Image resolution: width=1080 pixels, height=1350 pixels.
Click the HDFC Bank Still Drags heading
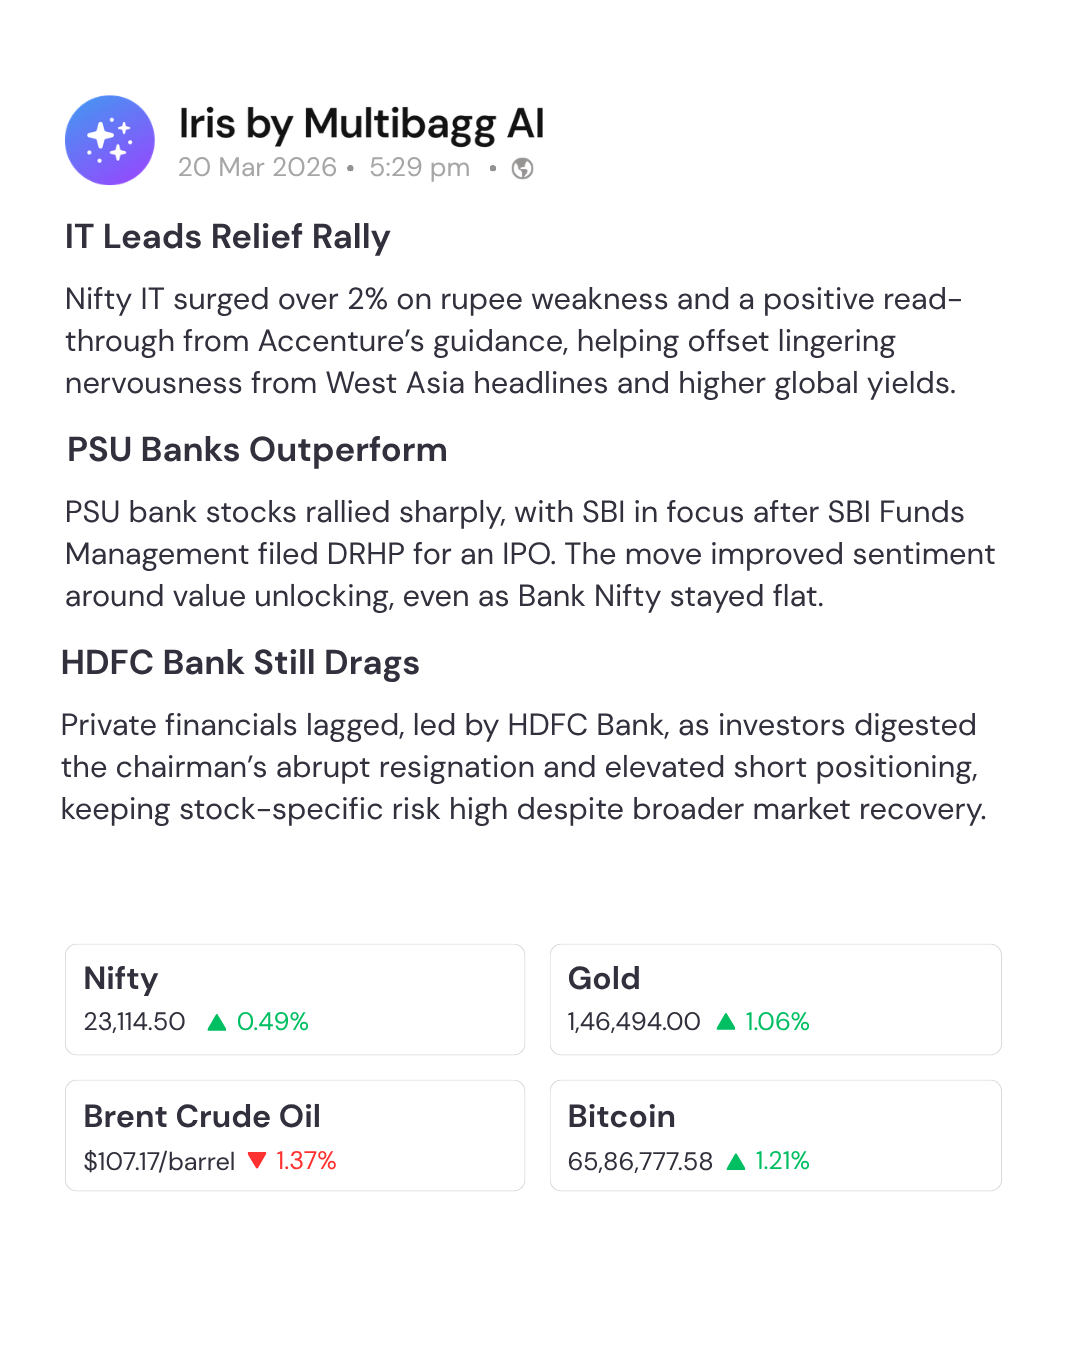coord(240,663)
